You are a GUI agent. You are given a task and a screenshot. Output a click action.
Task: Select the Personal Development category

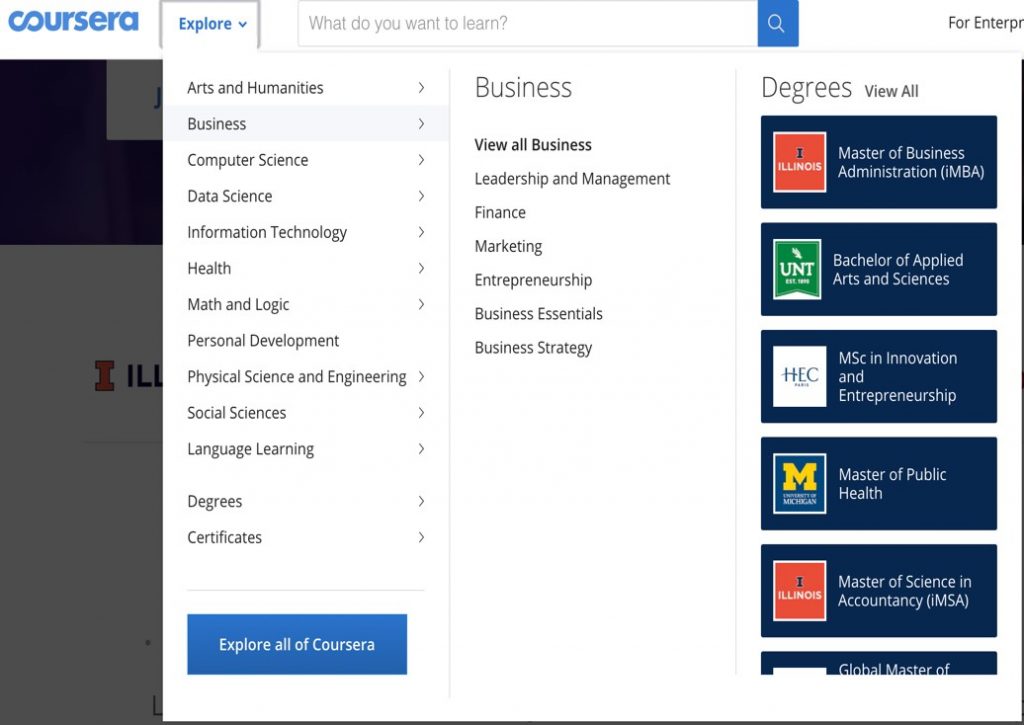click(x=263, y=341)
